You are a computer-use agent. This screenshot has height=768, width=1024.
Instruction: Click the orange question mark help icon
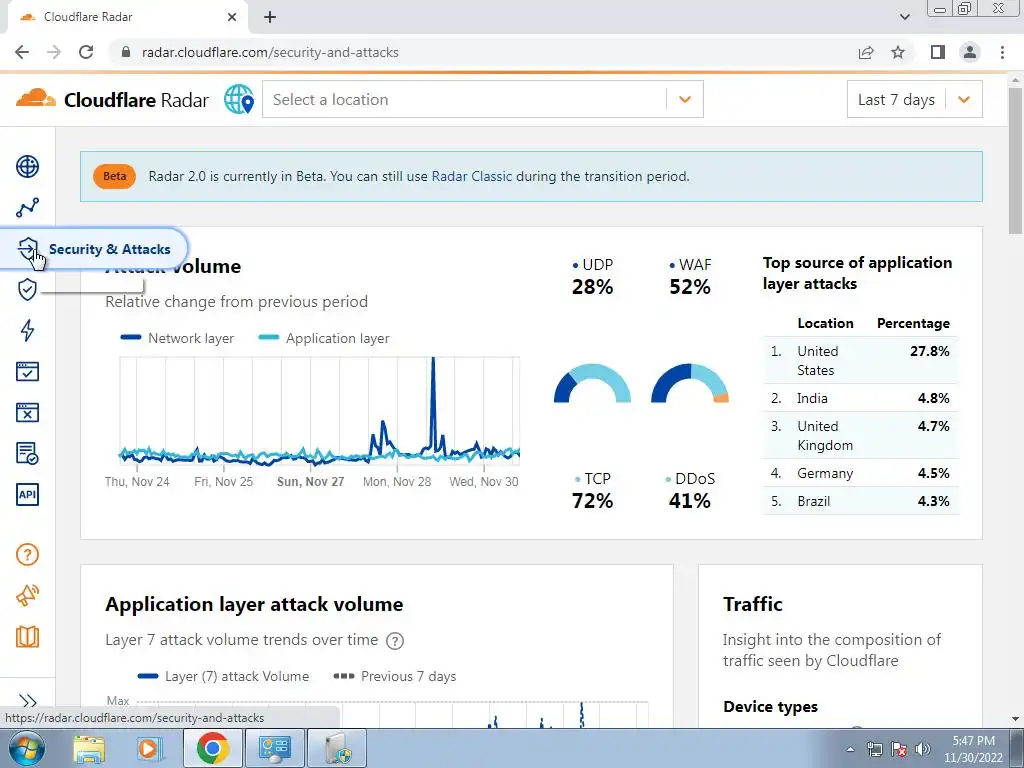pos(27,554)
